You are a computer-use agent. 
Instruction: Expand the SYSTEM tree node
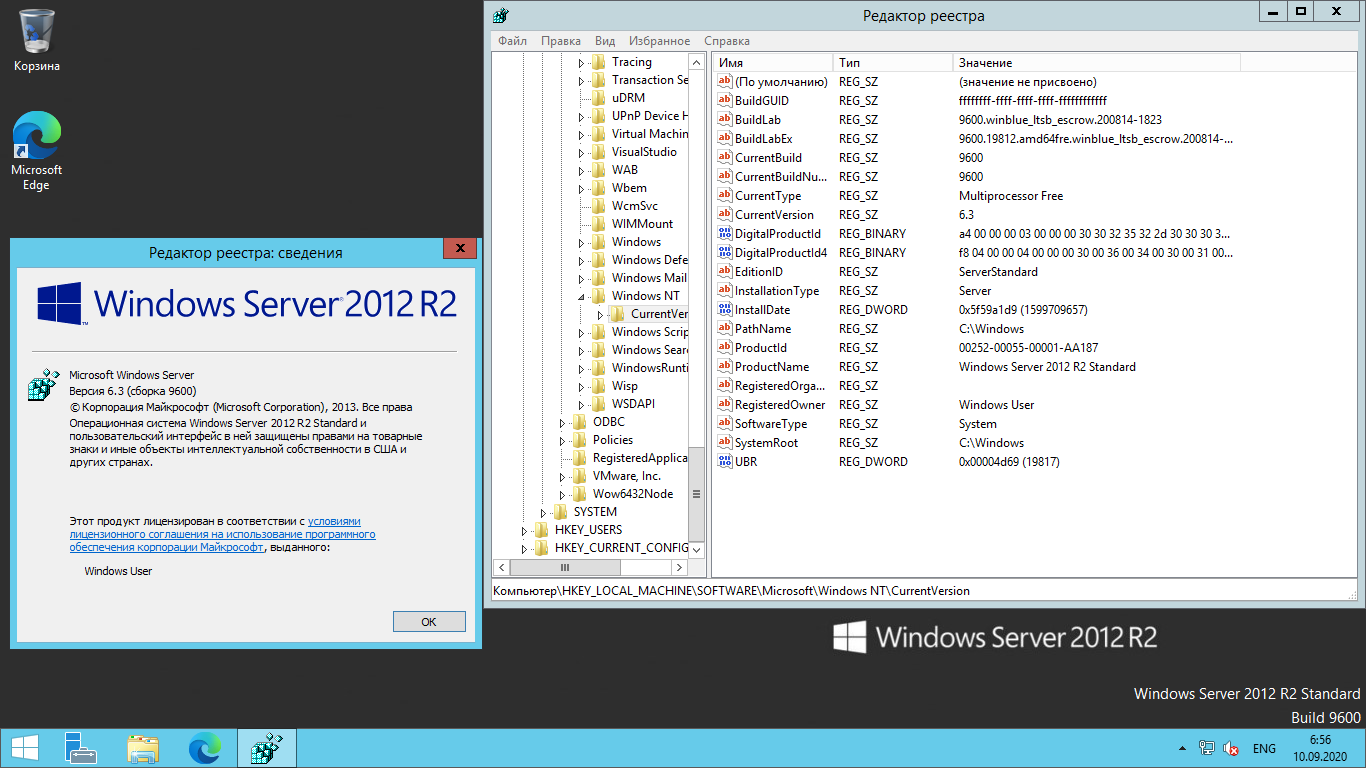point(543,512)
